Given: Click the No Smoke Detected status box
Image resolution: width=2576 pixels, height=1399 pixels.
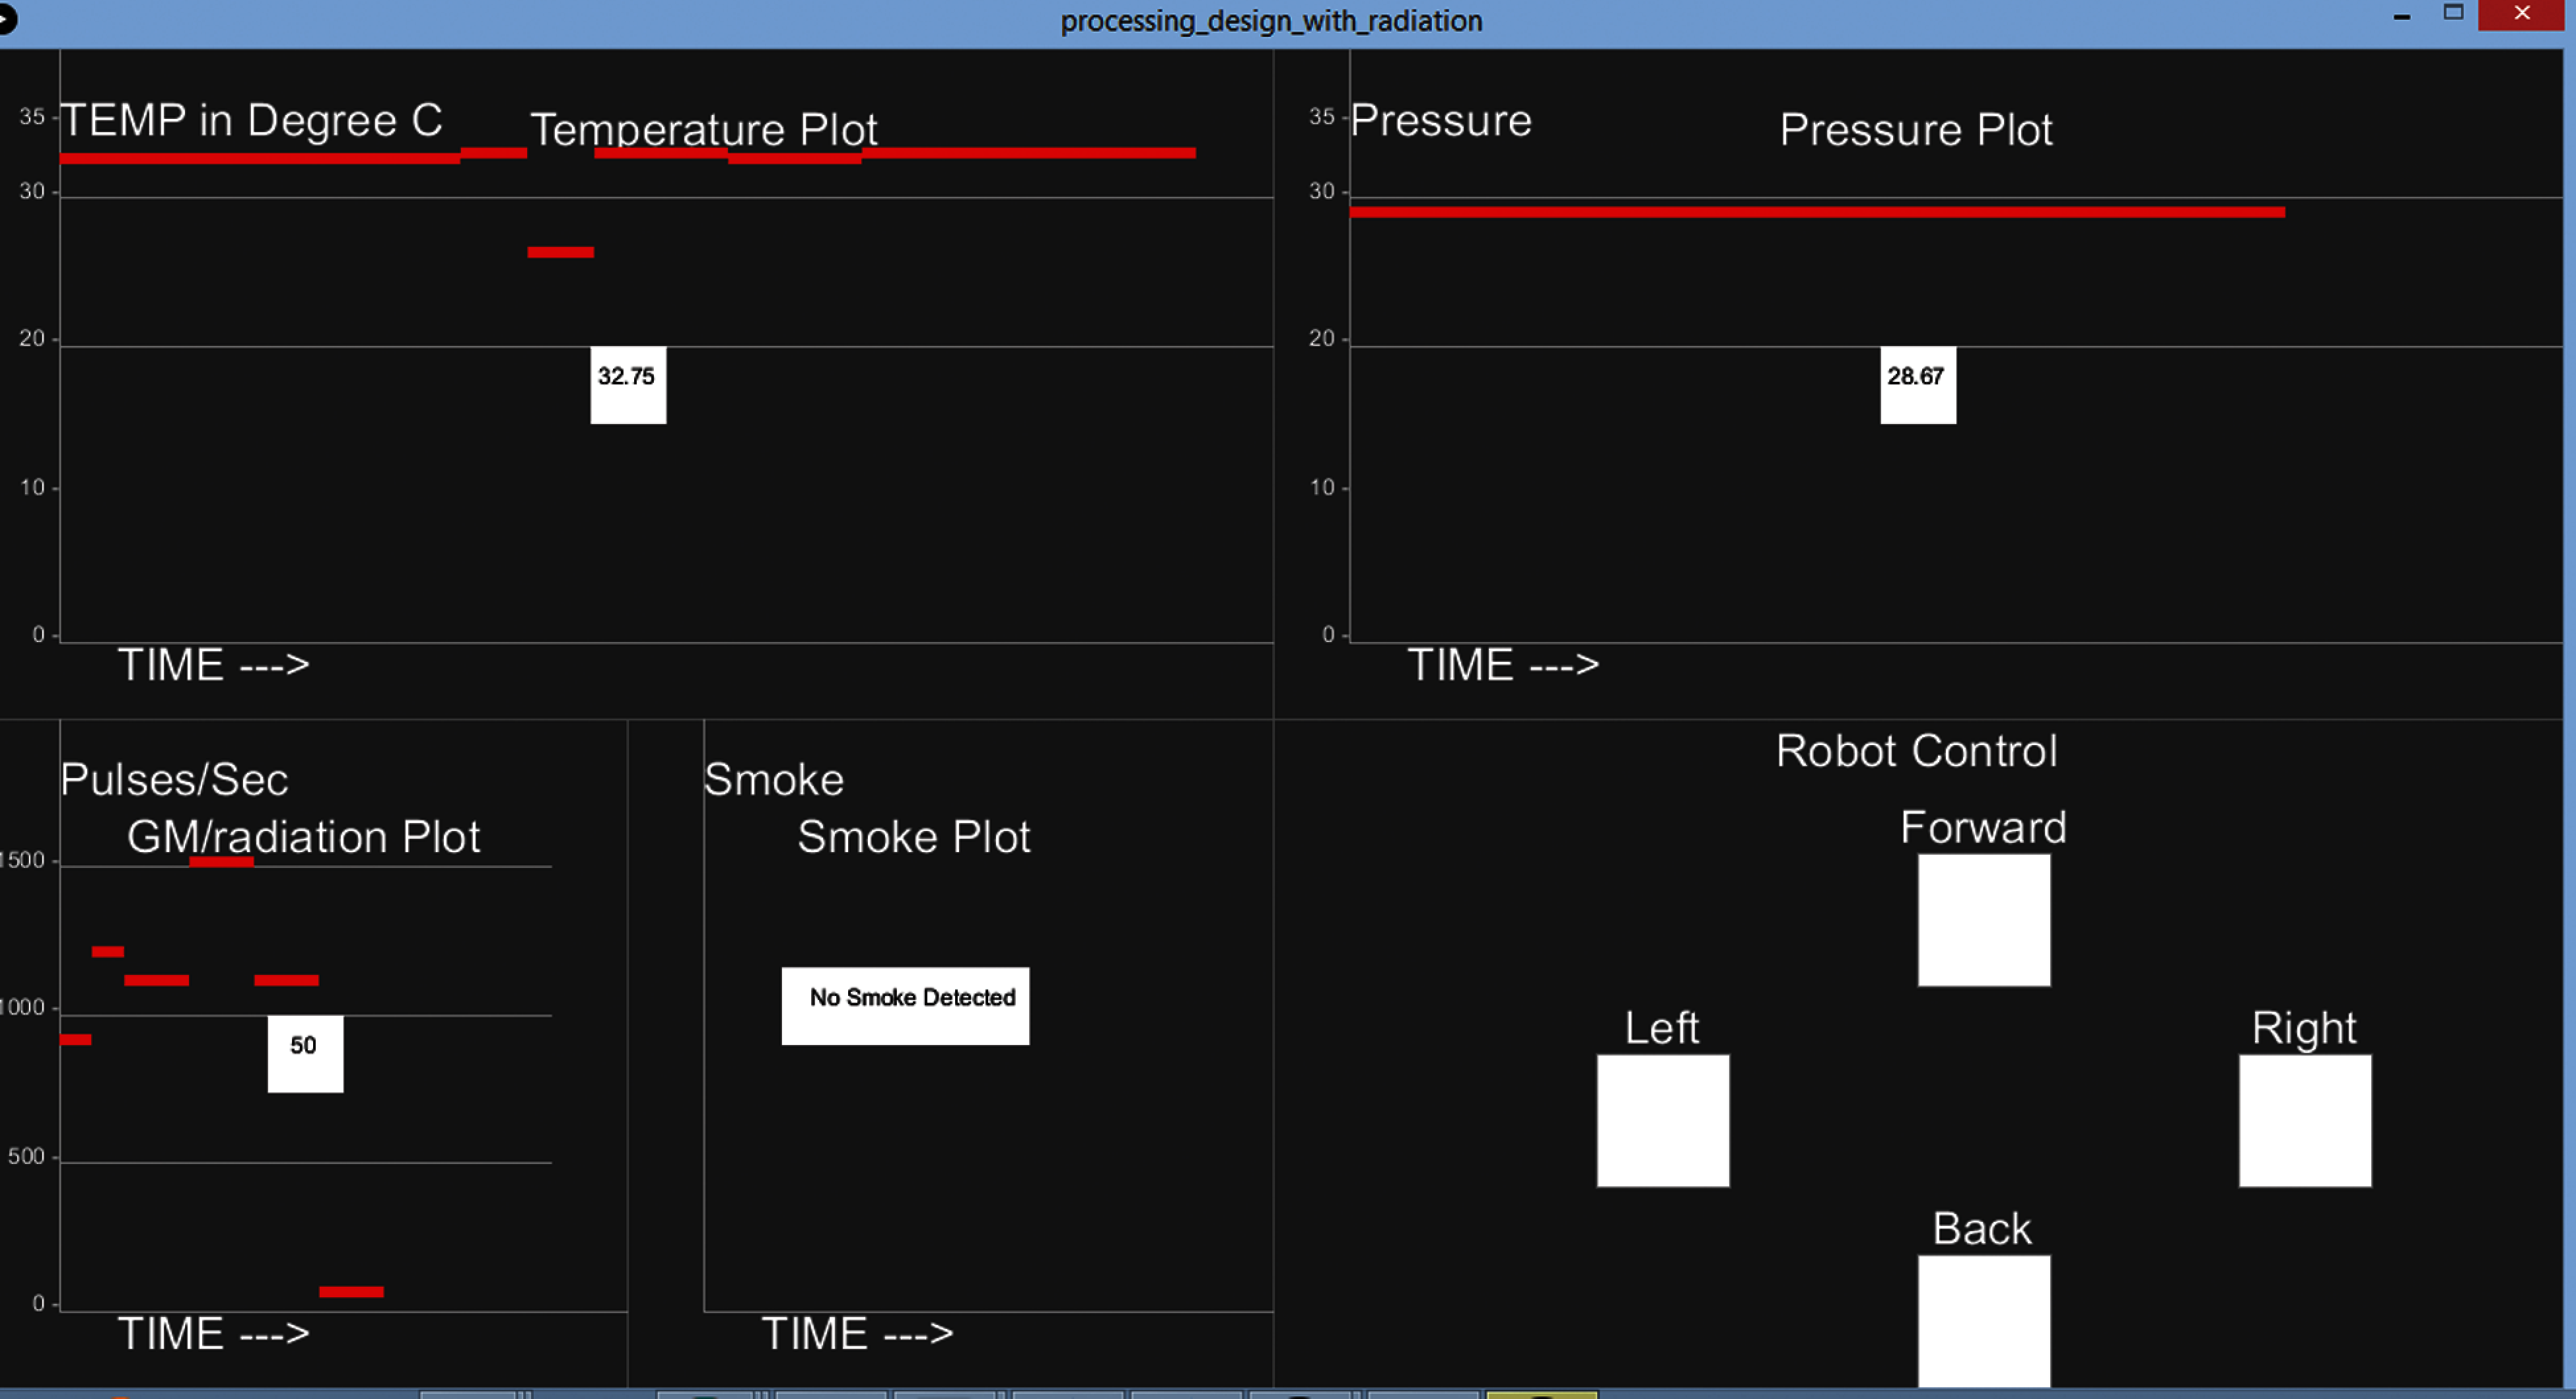Looking at the screenshot, I should (905, 1005).
